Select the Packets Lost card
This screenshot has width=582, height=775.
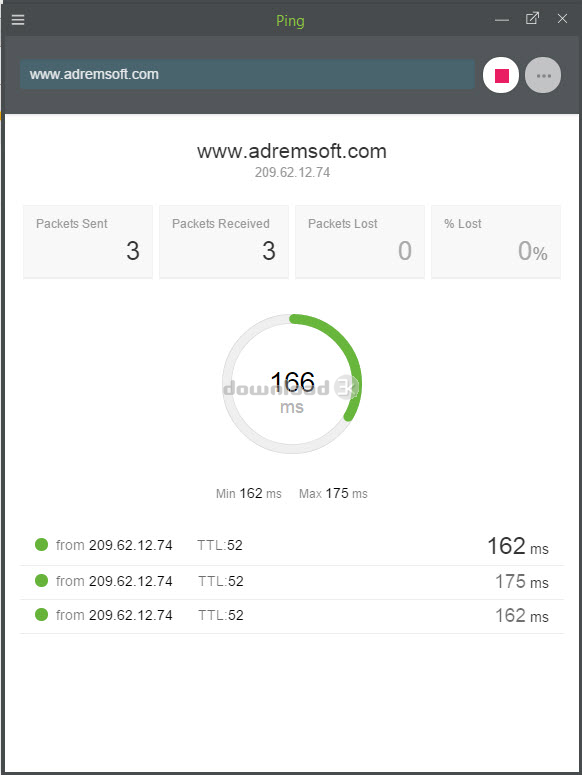[360, 242]
